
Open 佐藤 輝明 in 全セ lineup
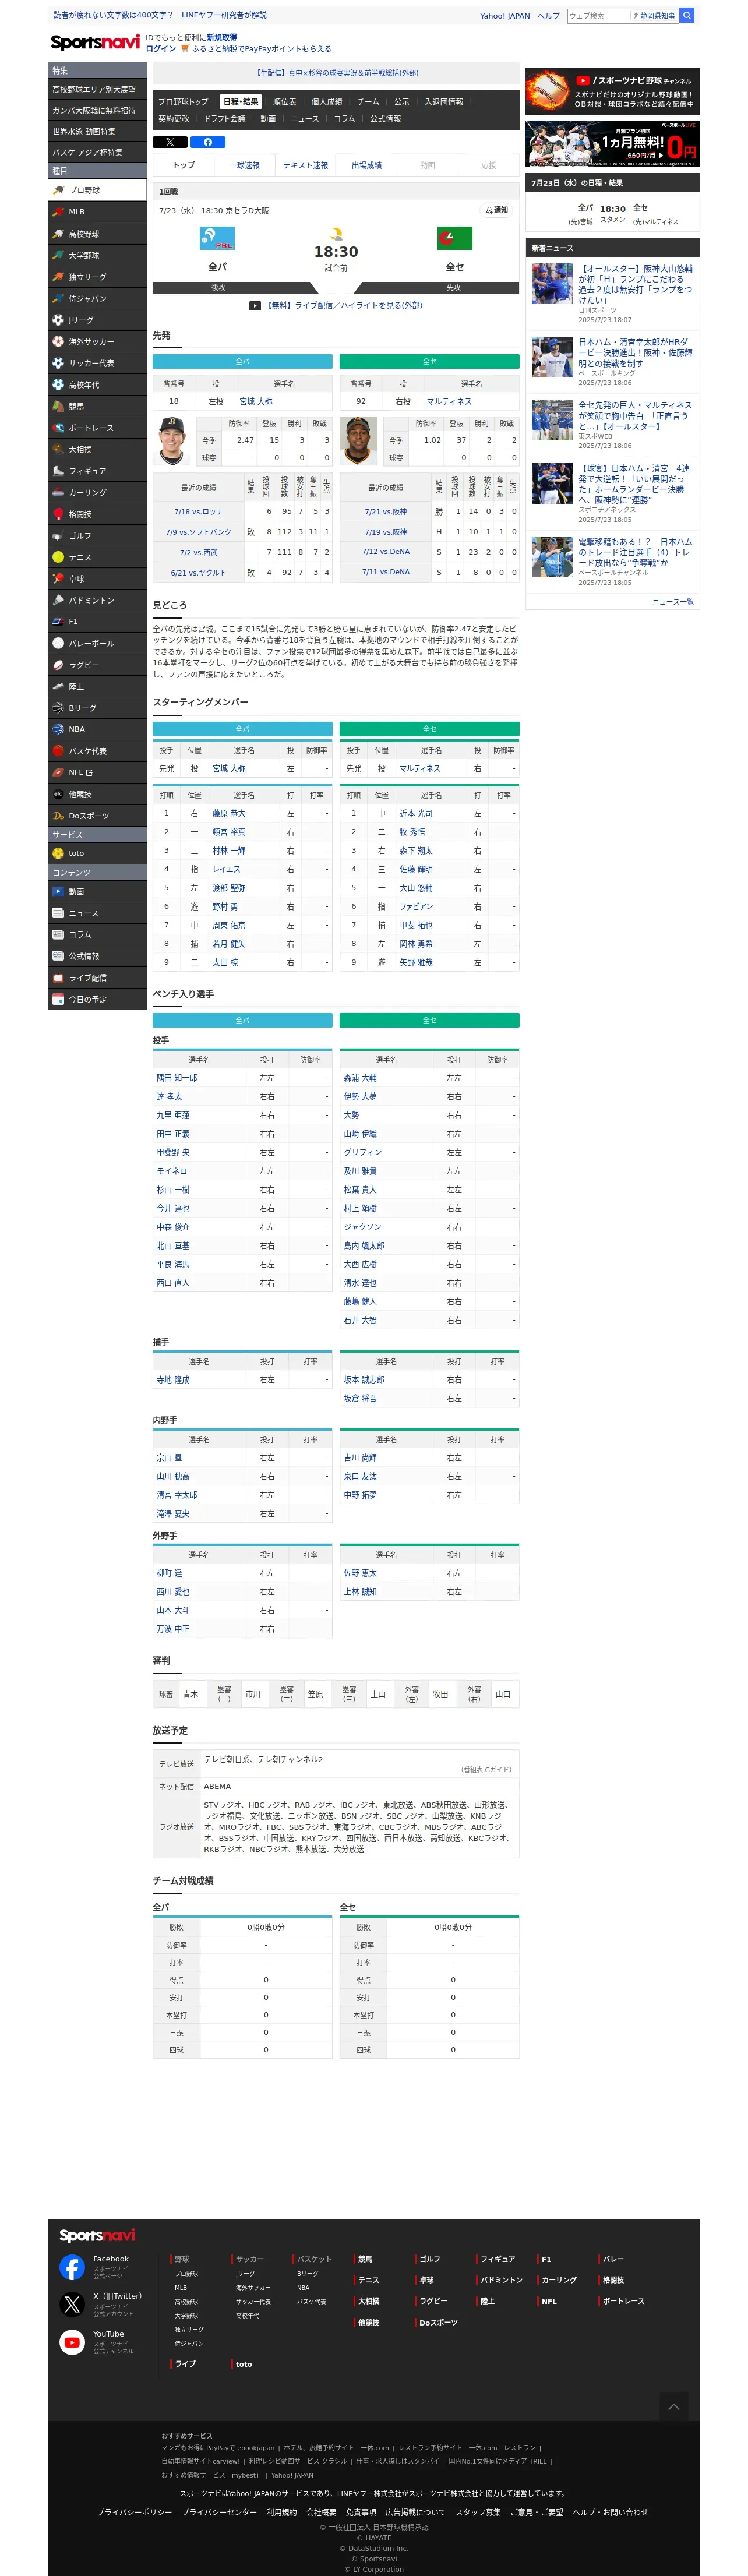(416, 870)
